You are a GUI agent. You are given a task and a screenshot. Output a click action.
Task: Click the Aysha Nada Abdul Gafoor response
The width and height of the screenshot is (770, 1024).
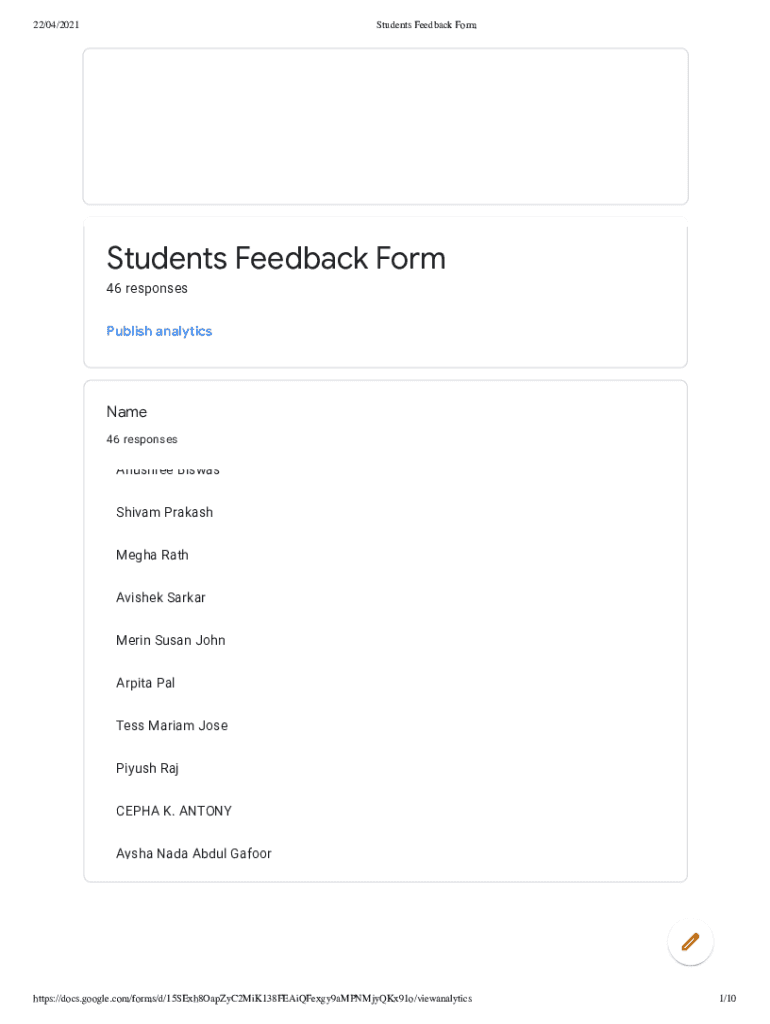point(194,854)
